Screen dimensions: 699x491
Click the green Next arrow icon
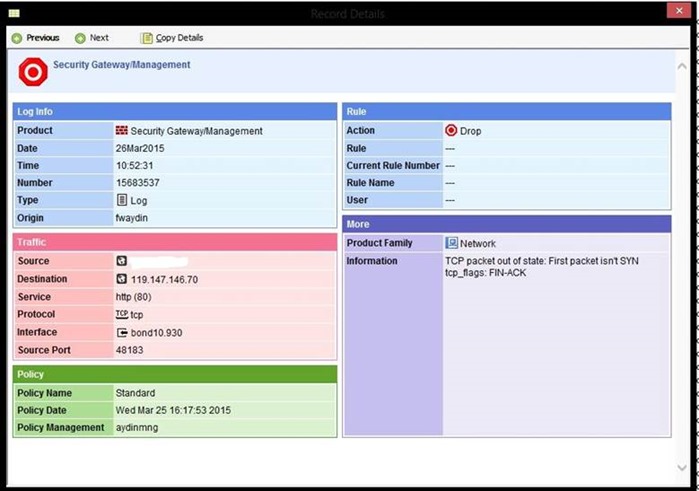(x=80, y=38)
